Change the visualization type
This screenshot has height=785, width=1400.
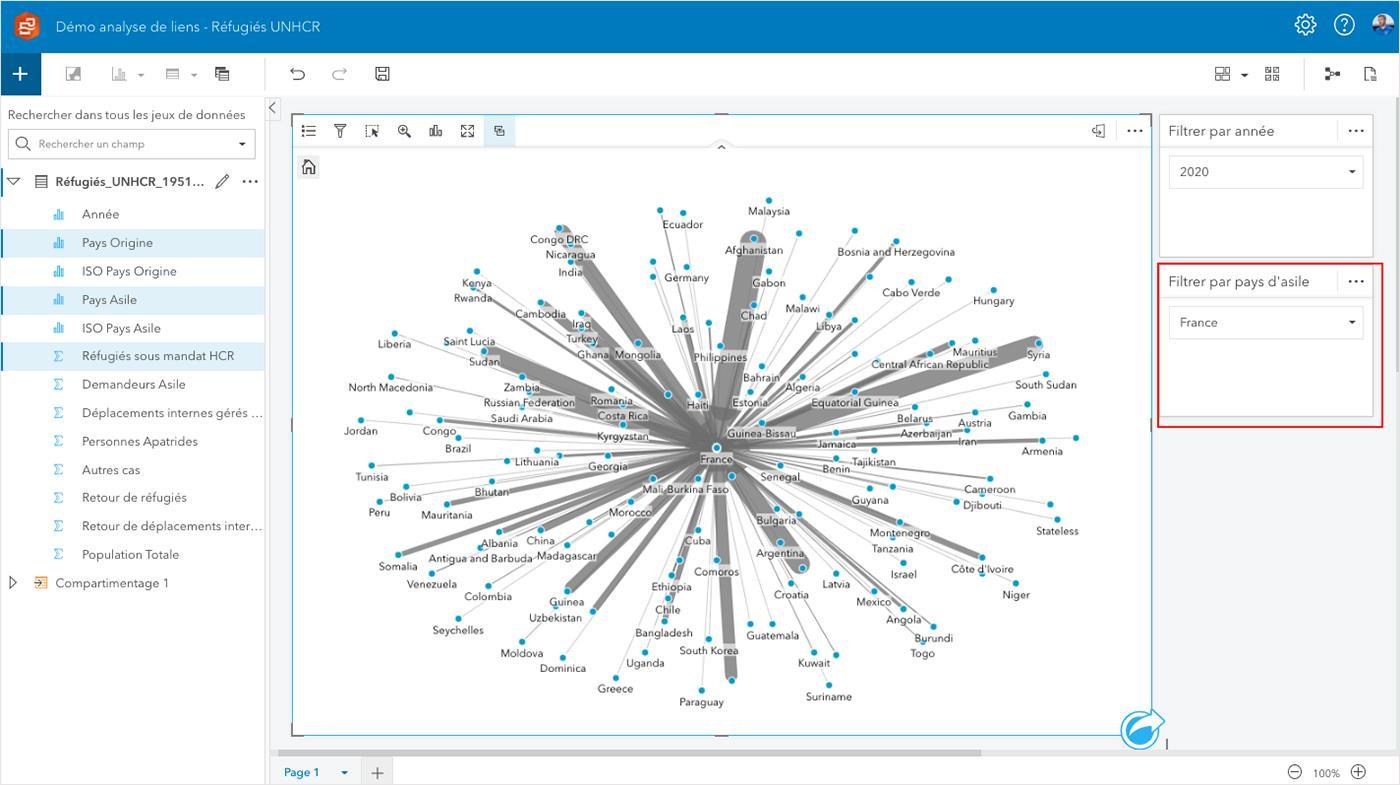pyautogui.click(x=436, y=131)
